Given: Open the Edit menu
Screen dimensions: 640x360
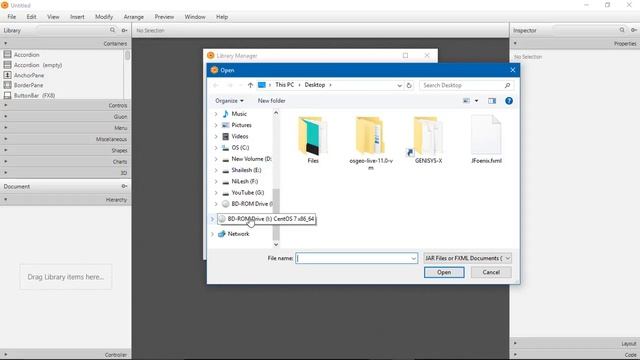Looking at the screenshot, I should click(31, 17).
